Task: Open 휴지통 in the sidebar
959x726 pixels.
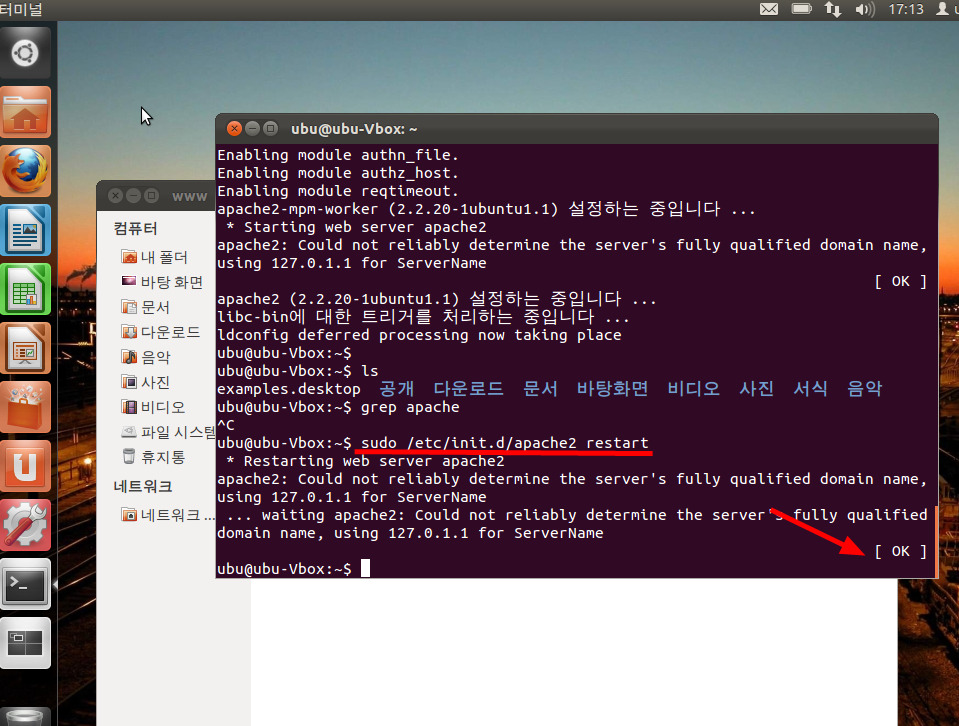Action: click(x=162, y=457)
